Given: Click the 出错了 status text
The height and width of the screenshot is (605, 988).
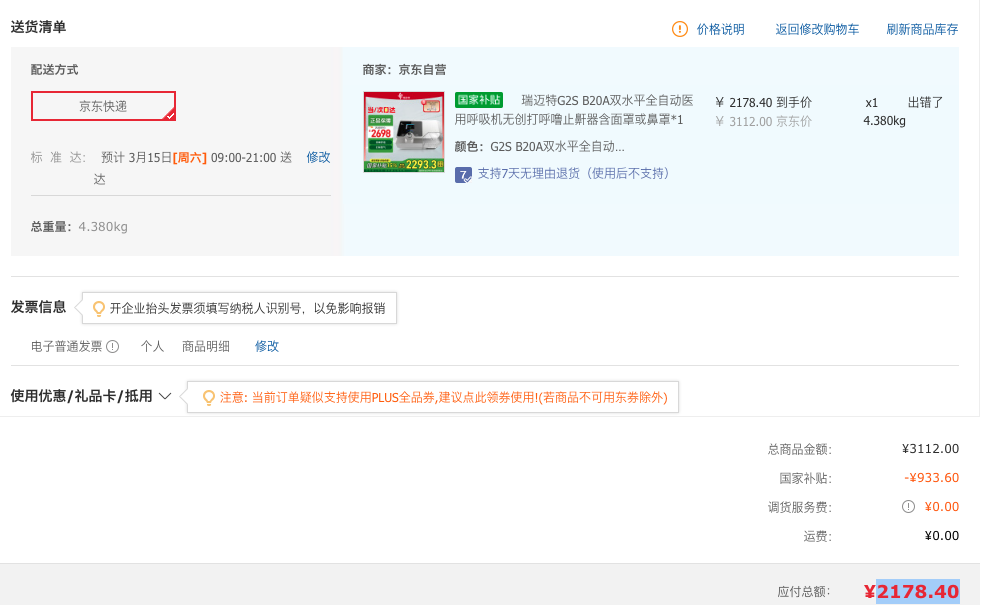Looking at the screenshot, I should [x=925, y=102].
